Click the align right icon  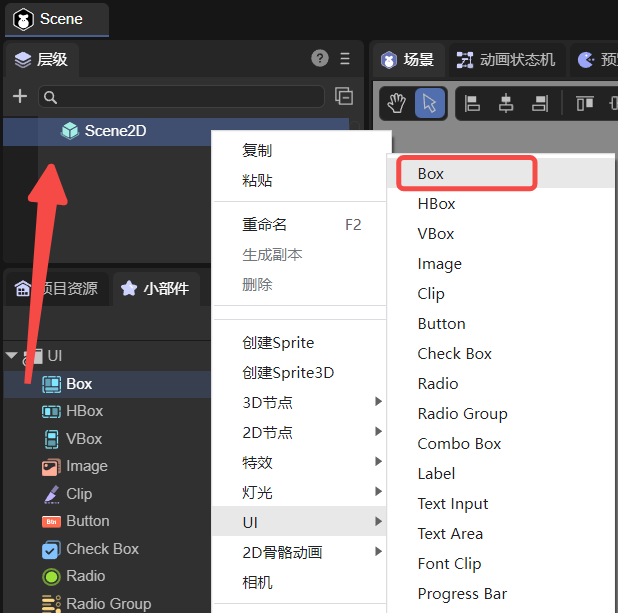539,103
